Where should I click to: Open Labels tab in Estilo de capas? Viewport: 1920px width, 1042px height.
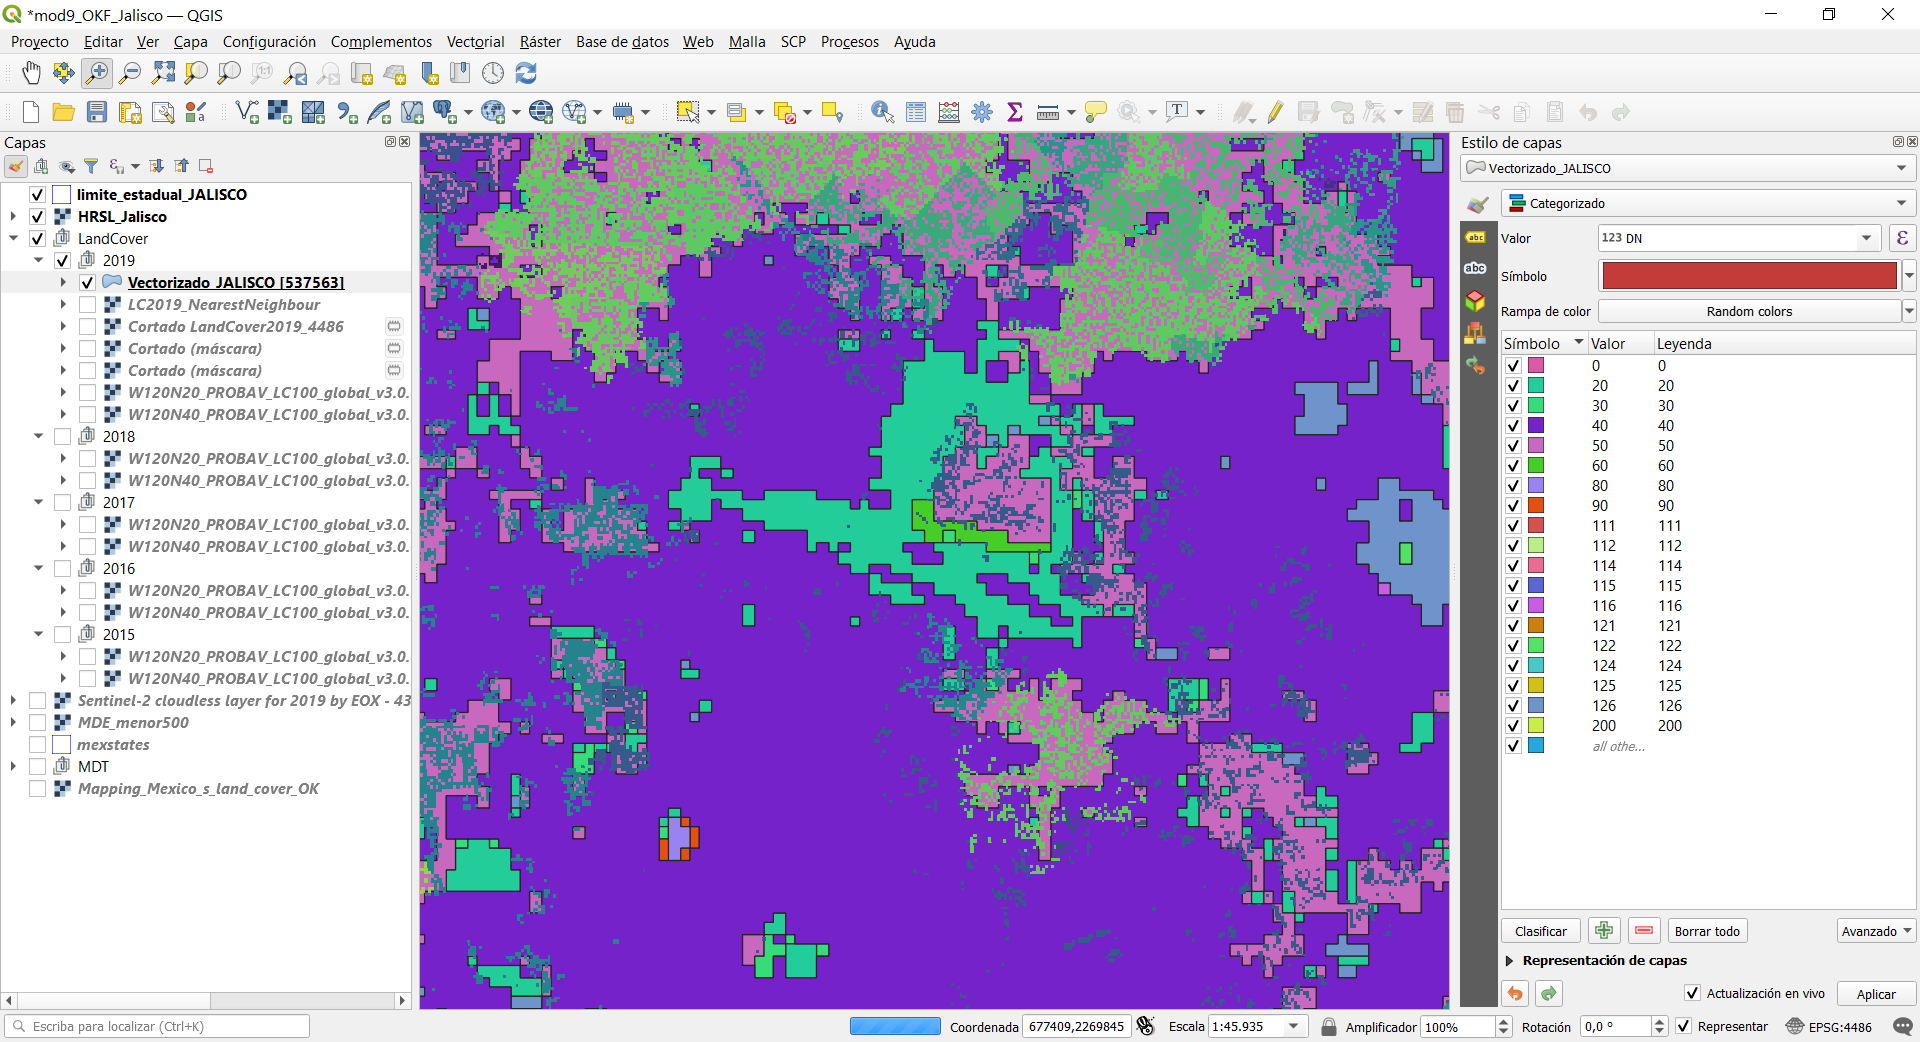(1475, 238)
